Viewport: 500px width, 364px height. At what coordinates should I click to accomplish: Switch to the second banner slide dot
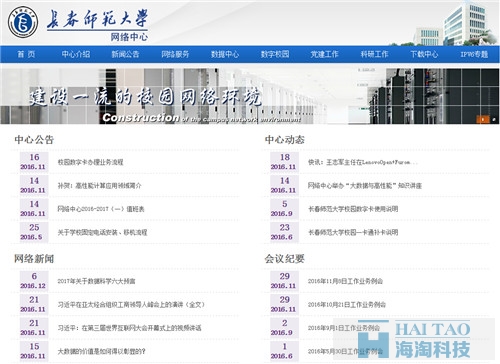point(494,119)
